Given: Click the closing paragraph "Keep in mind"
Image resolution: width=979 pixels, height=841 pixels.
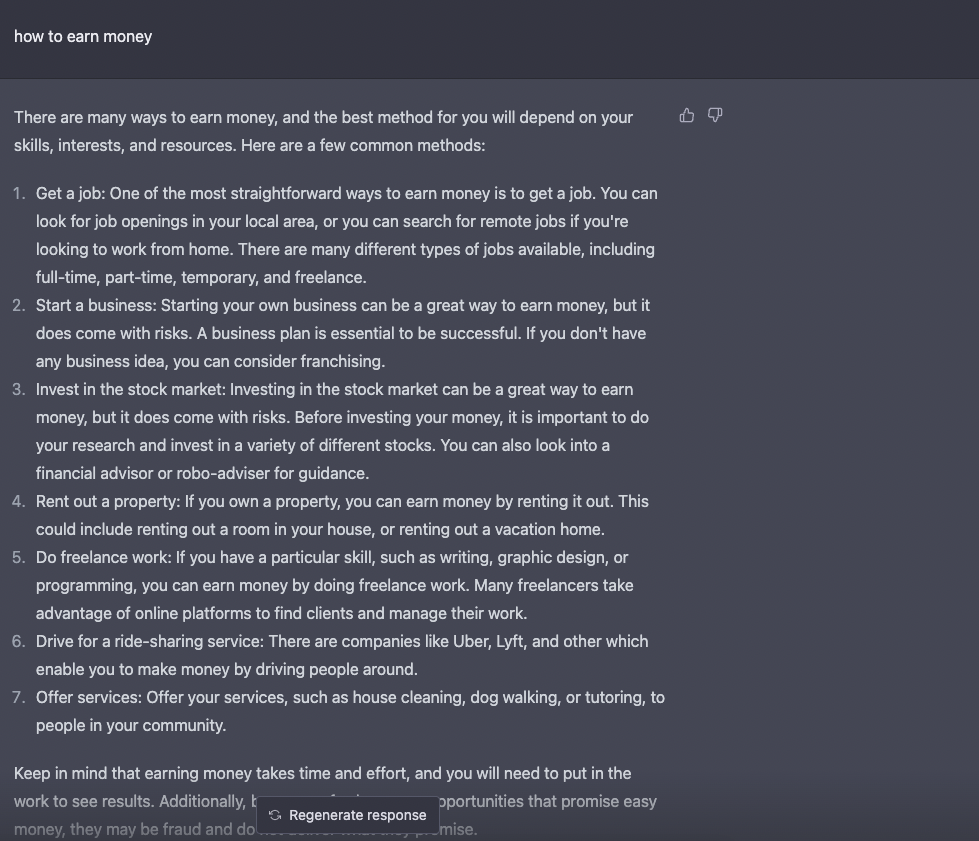Looking at the screenshot, I should (x=335, y=802).
